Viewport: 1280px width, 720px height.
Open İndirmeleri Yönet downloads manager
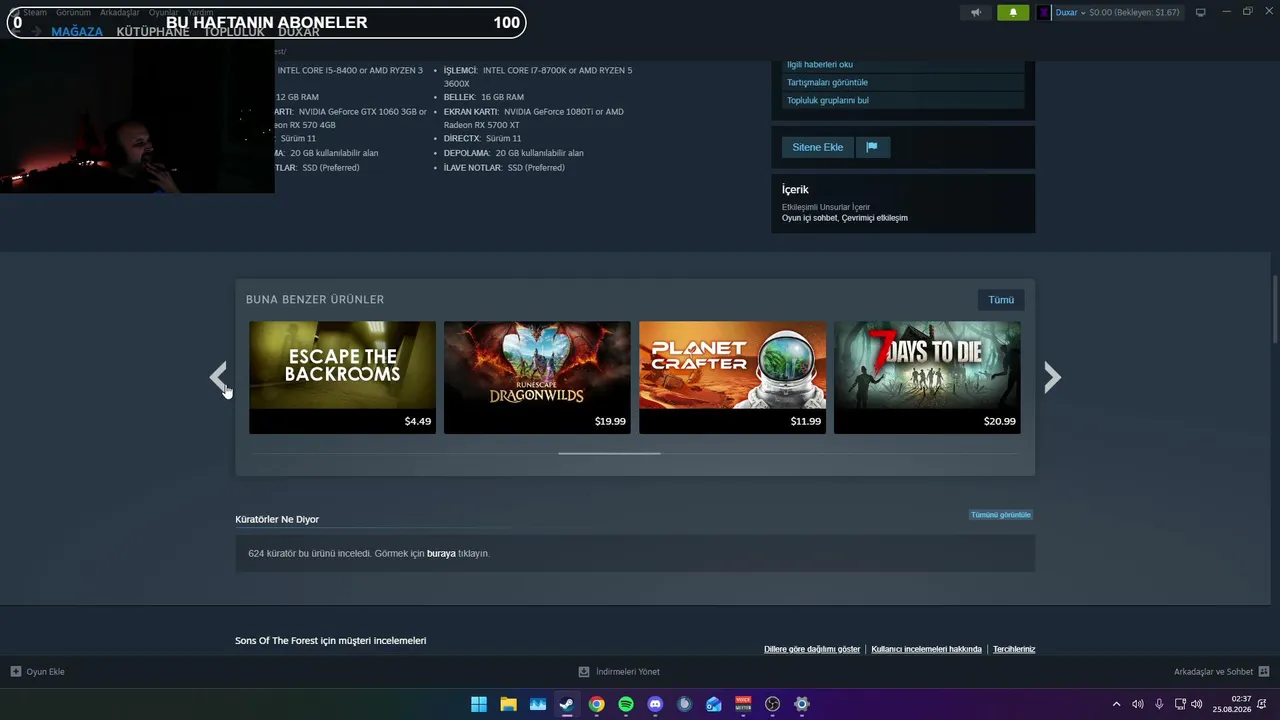(619, 672)
